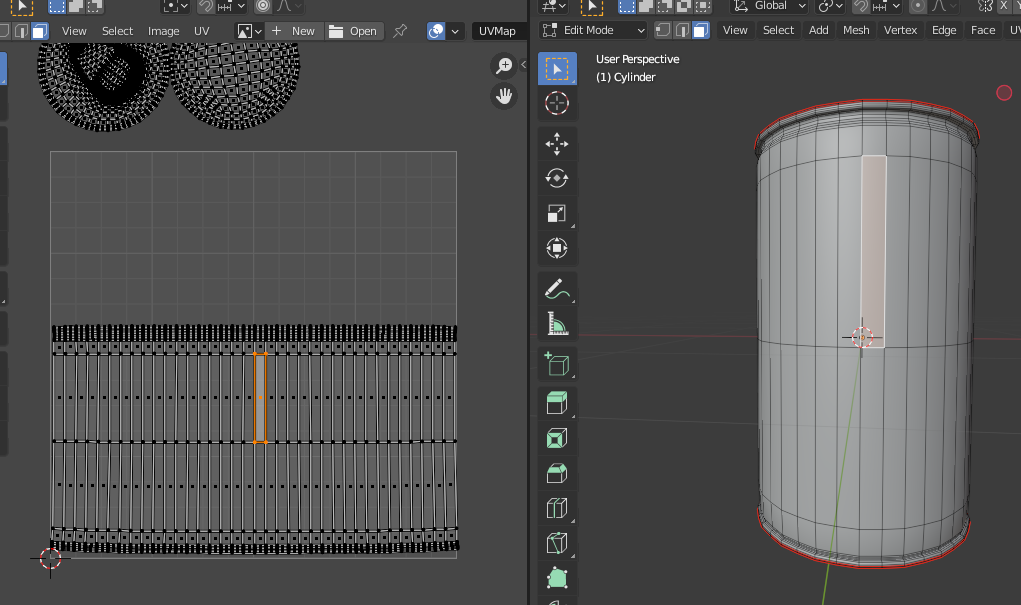Click the Open image button
Viewport: 1021px width, 605px height.
pyautogui.click(x=353, y=31)
